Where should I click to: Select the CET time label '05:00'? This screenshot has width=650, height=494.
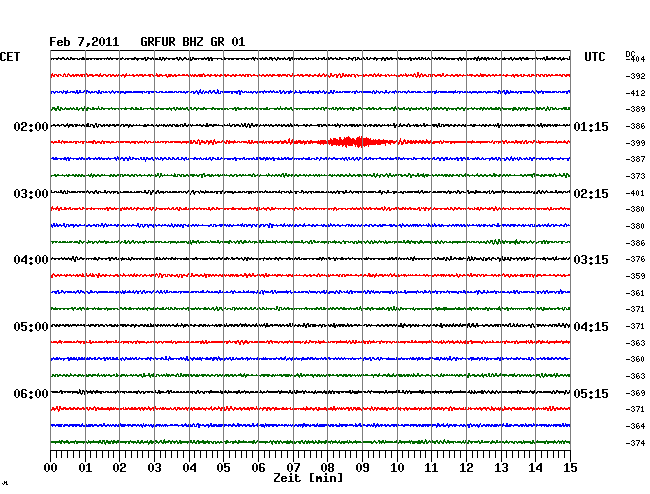click(31, 327)
